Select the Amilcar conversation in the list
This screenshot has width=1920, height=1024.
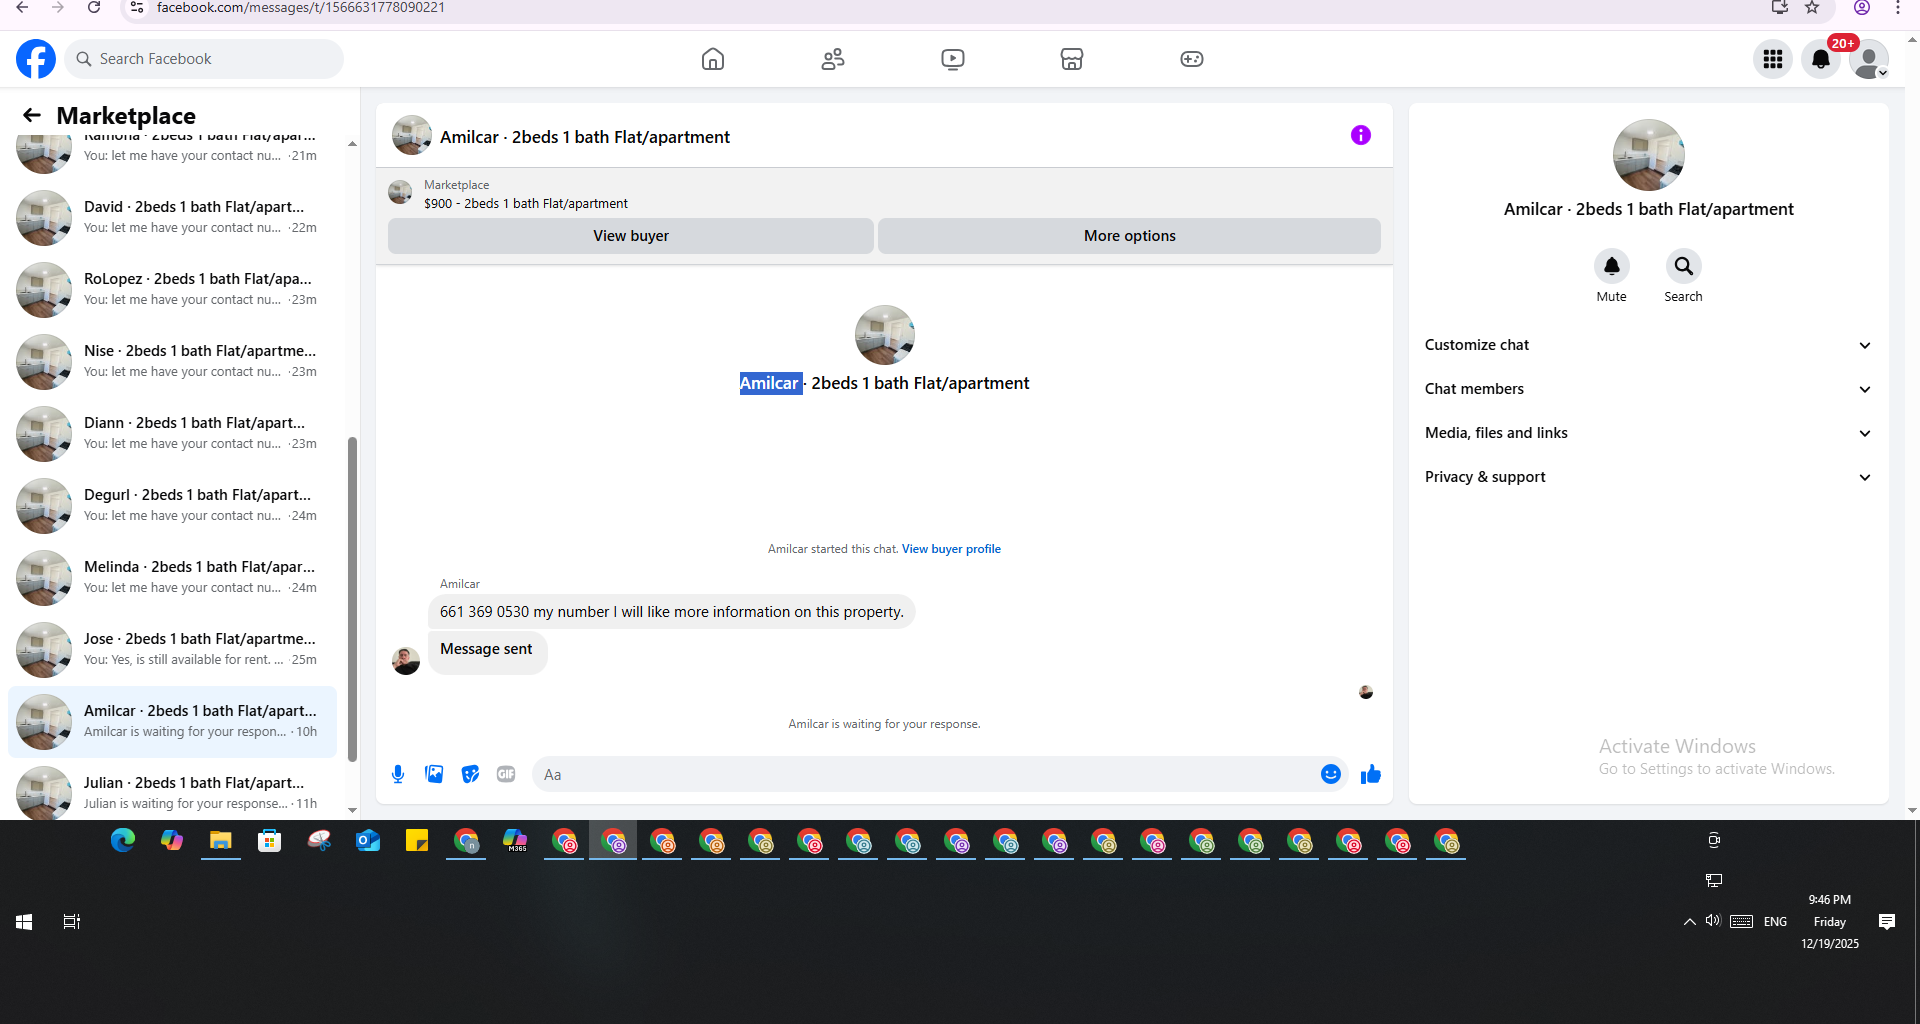coord(172,721)
